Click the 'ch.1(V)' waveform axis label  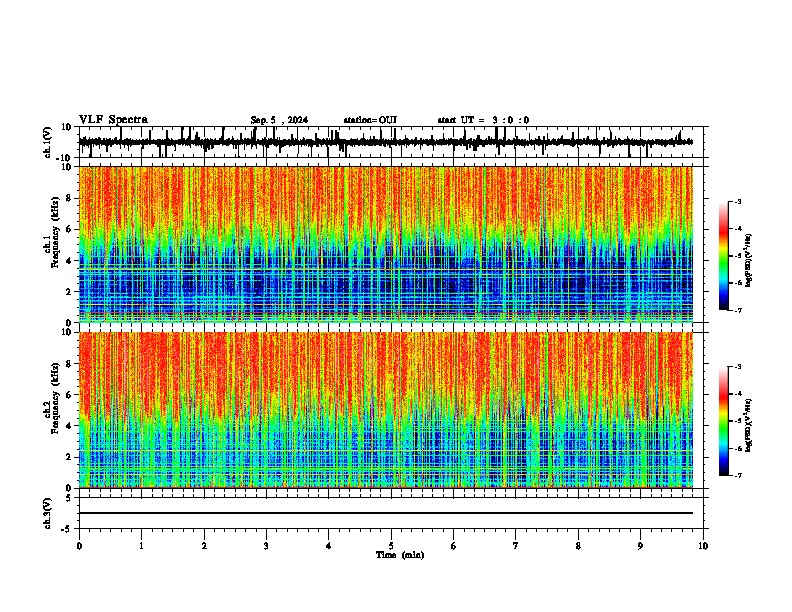tap(48, 142)
